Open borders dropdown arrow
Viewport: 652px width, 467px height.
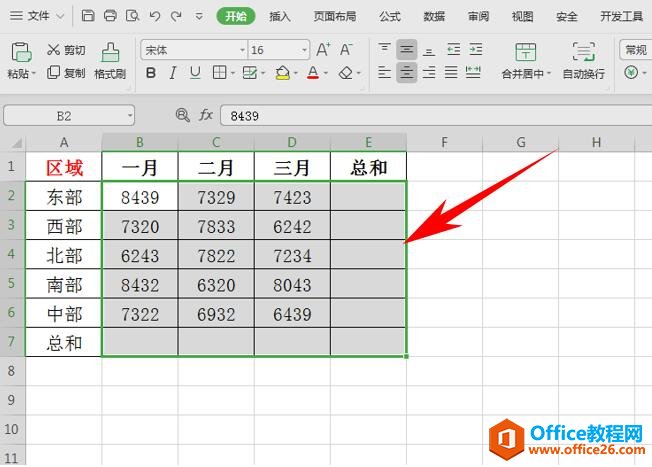(232, 74)
